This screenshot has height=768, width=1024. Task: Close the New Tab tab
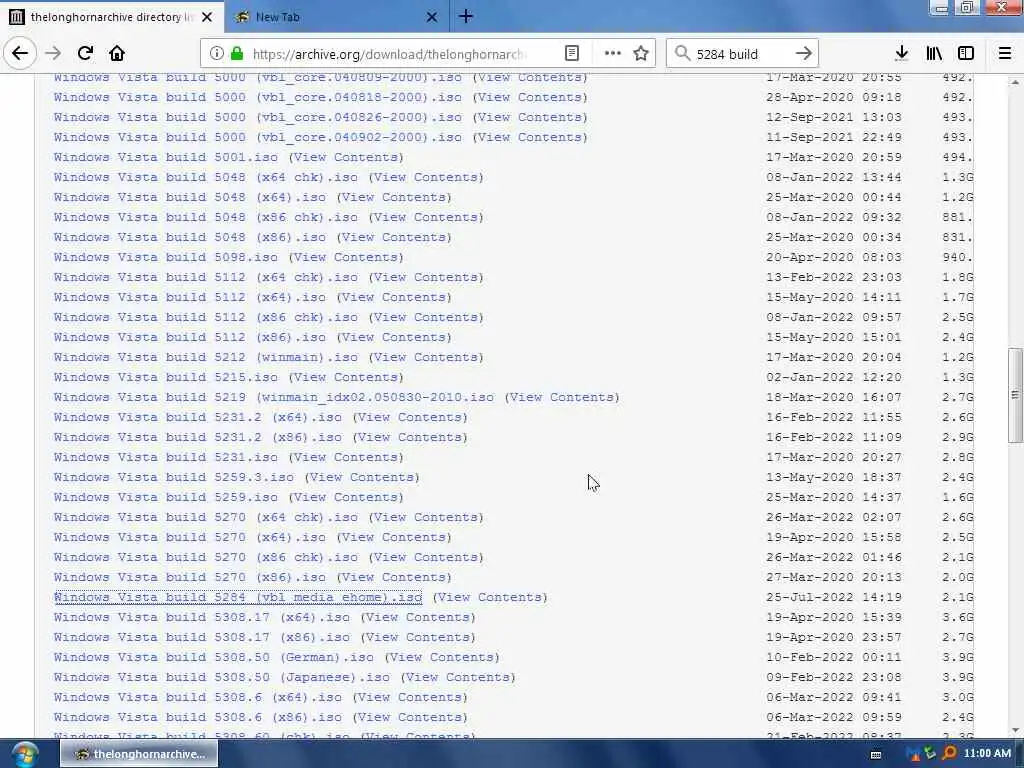pyautogui.click(x=432, y=17)
